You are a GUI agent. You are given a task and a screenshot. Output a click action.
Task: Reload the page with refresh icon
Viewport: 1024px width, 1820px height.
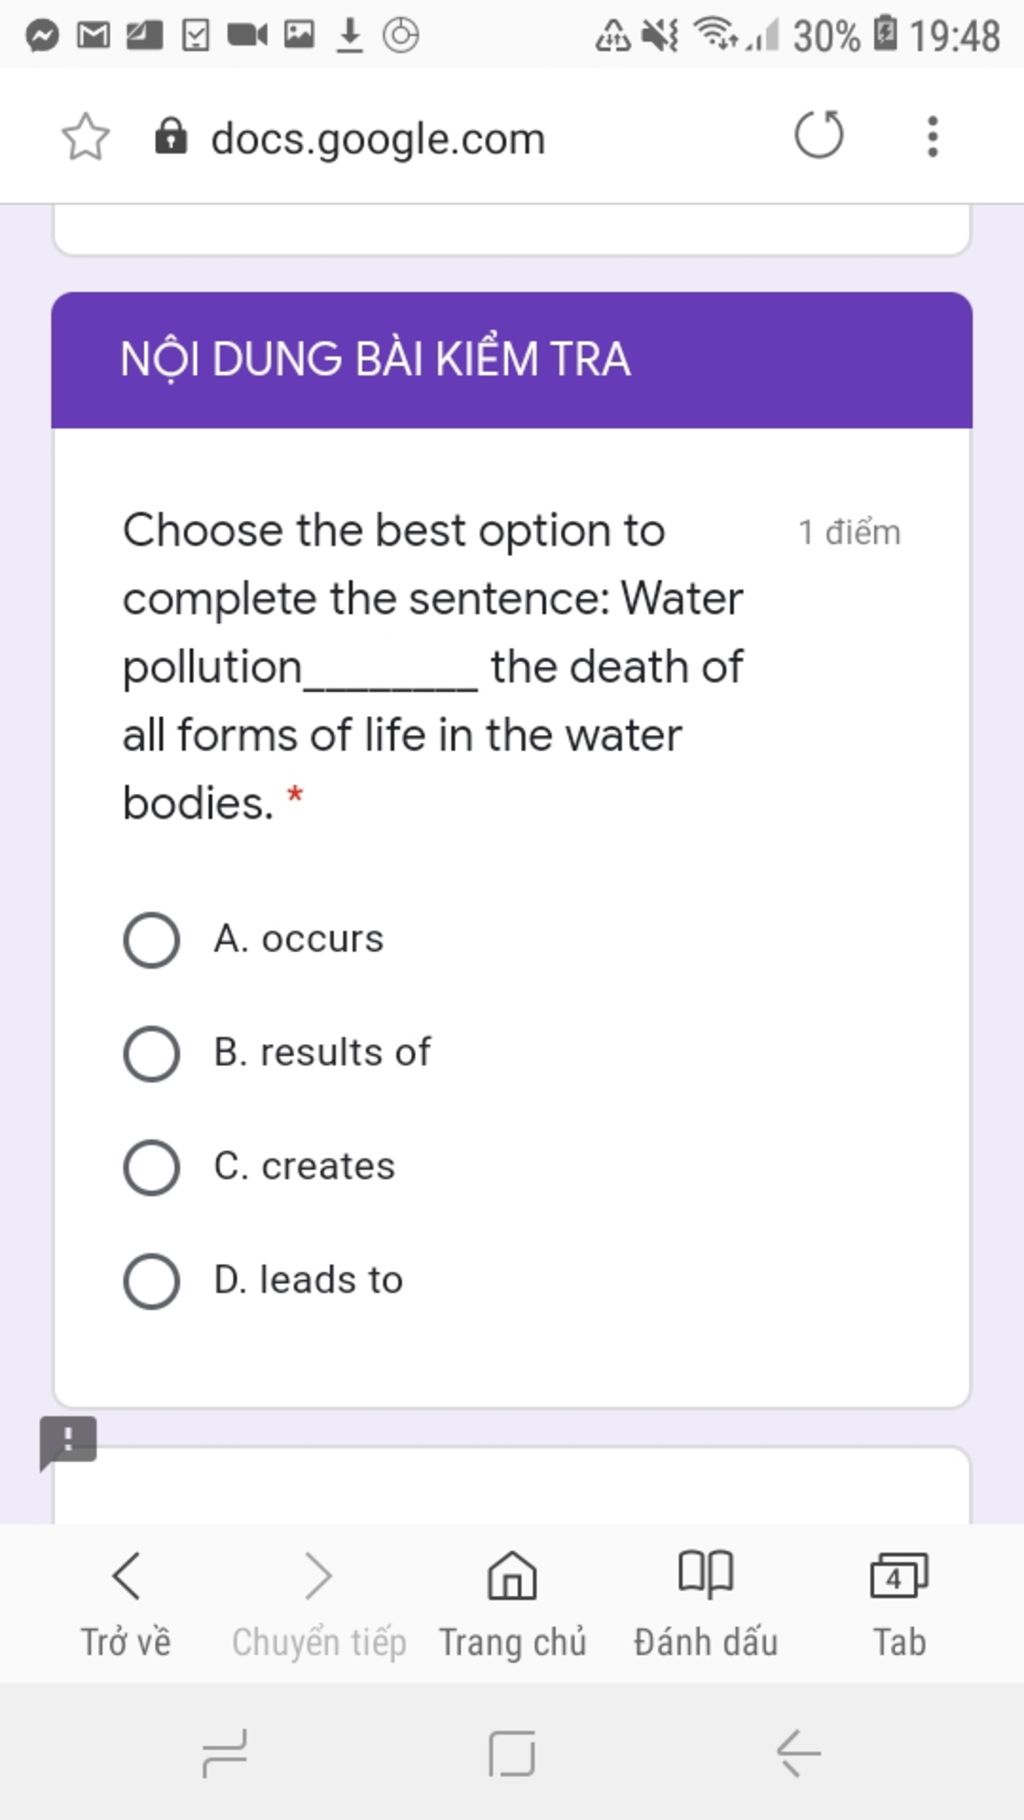[819, 135]
